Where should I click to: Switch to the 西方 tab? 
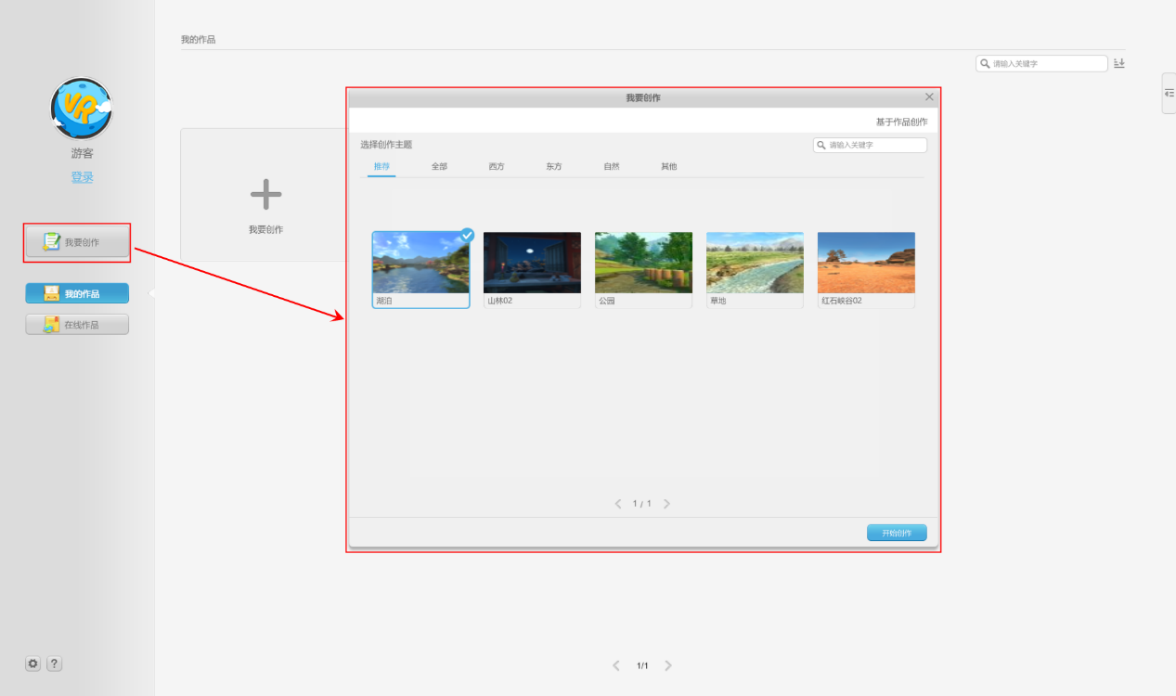pyautogui.click(x=496, y=166)
